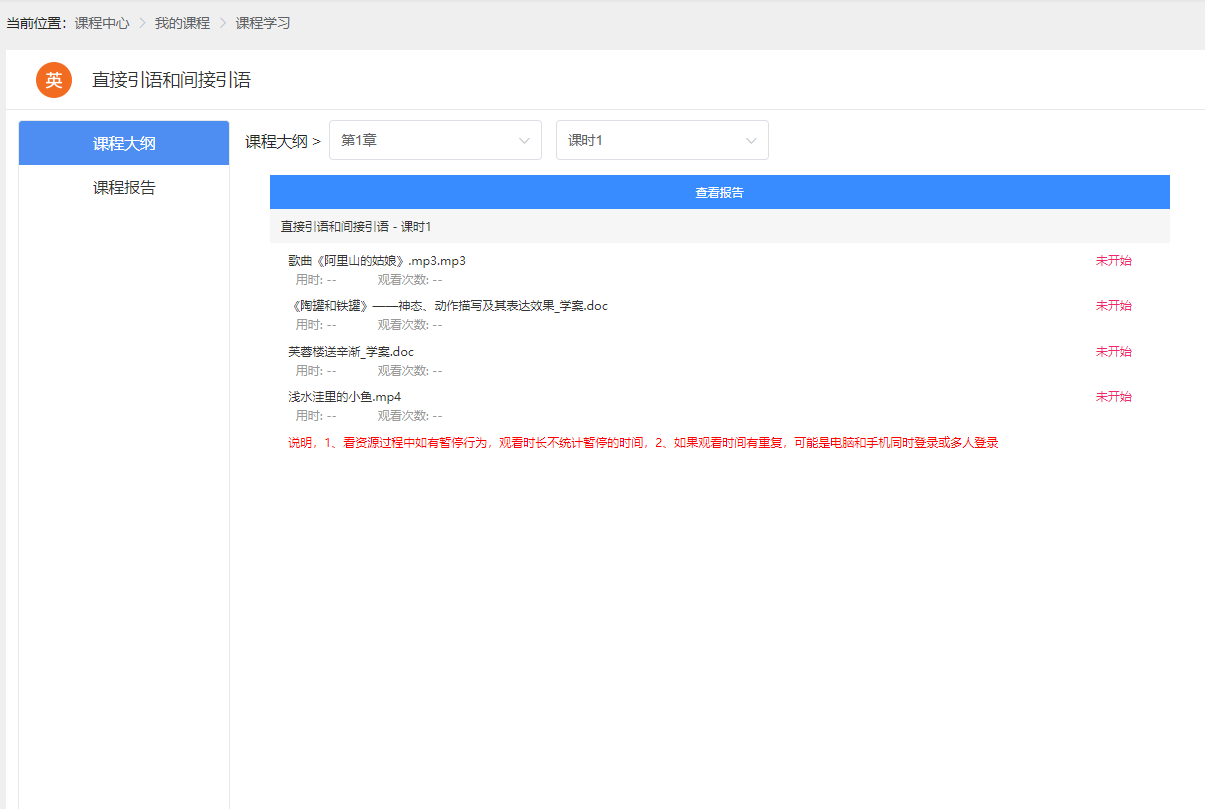Click the chevron arrow in 第1章 selector
The image size is (1205, 809).
tap(524, 141)
